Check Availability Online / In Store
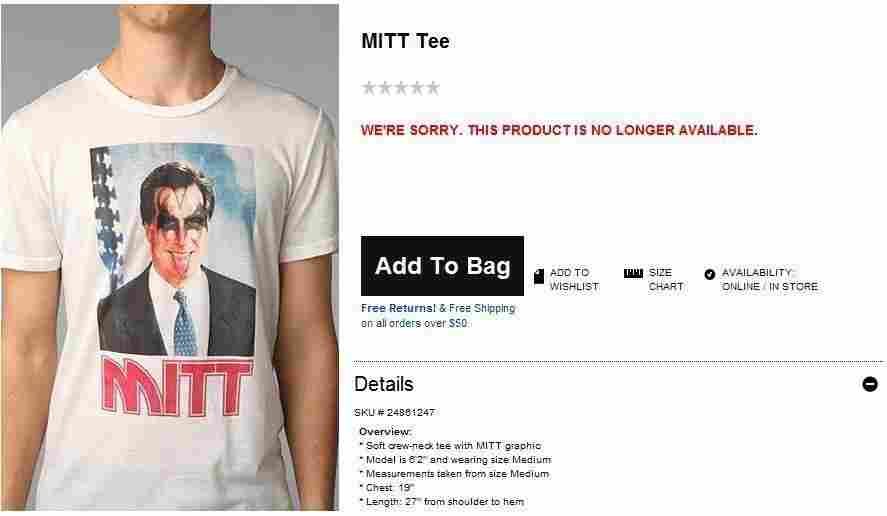887x516 pixels. 769,280
